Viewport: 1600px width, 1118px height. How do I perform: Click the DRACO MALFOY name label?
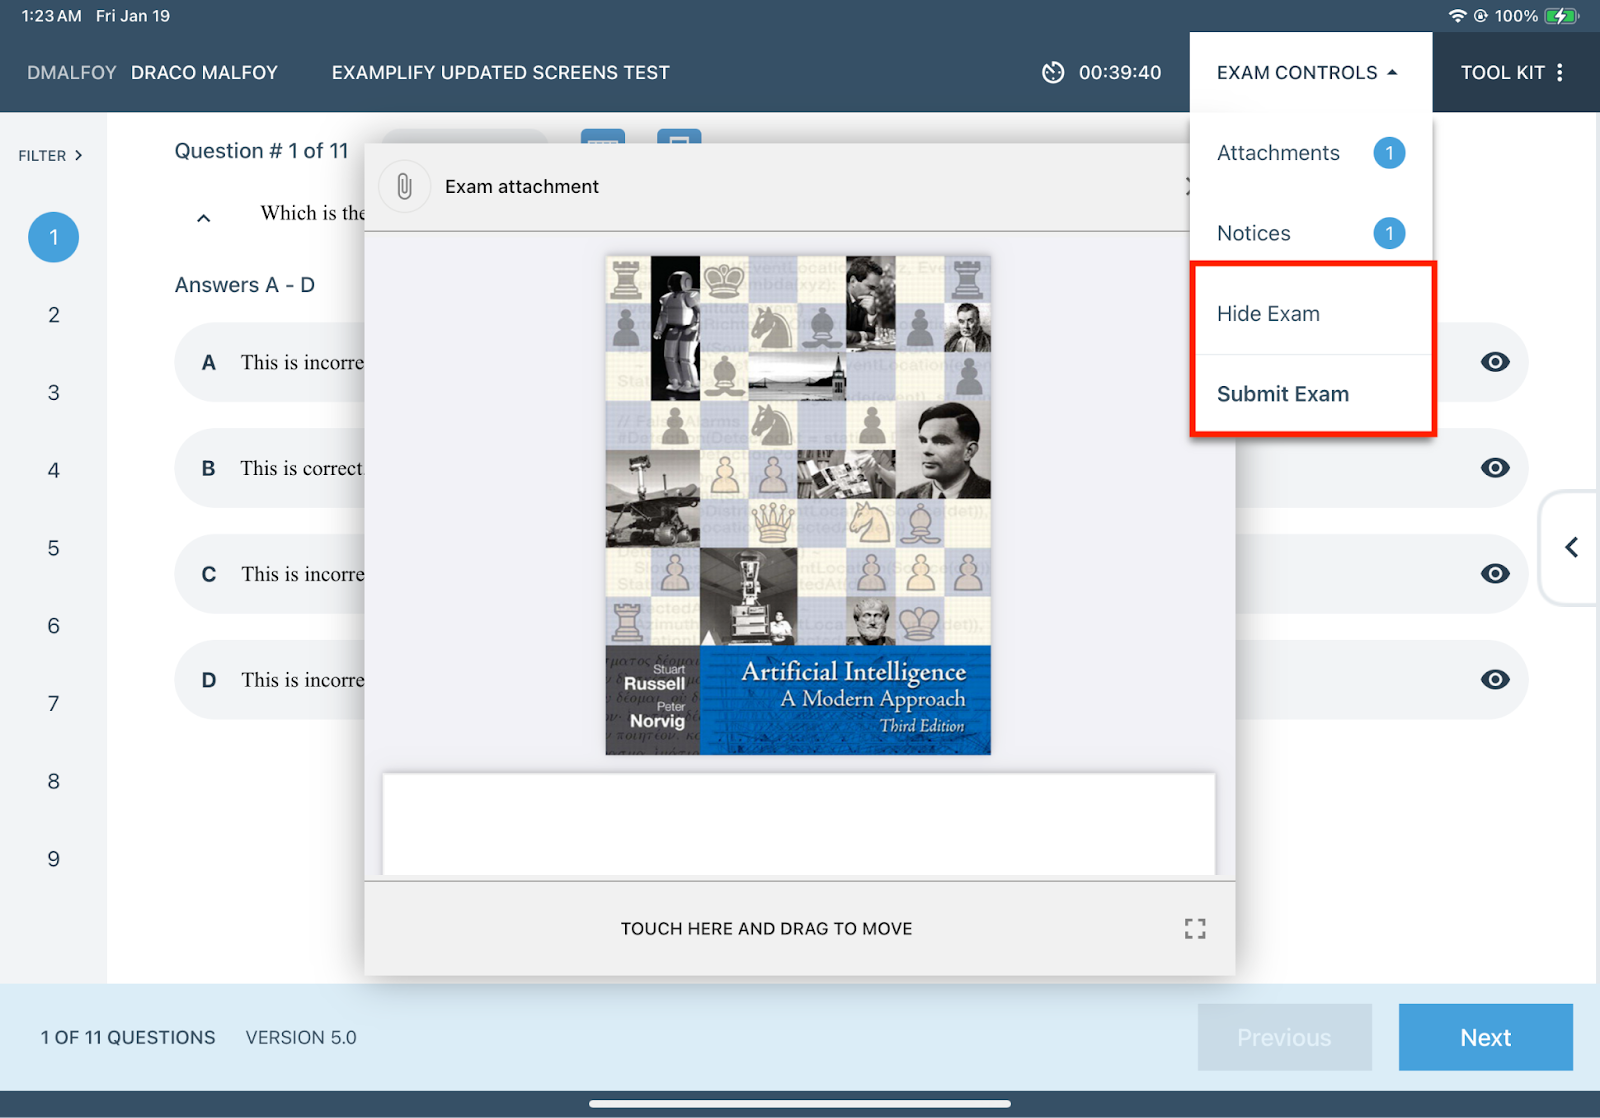click(204, 72)
